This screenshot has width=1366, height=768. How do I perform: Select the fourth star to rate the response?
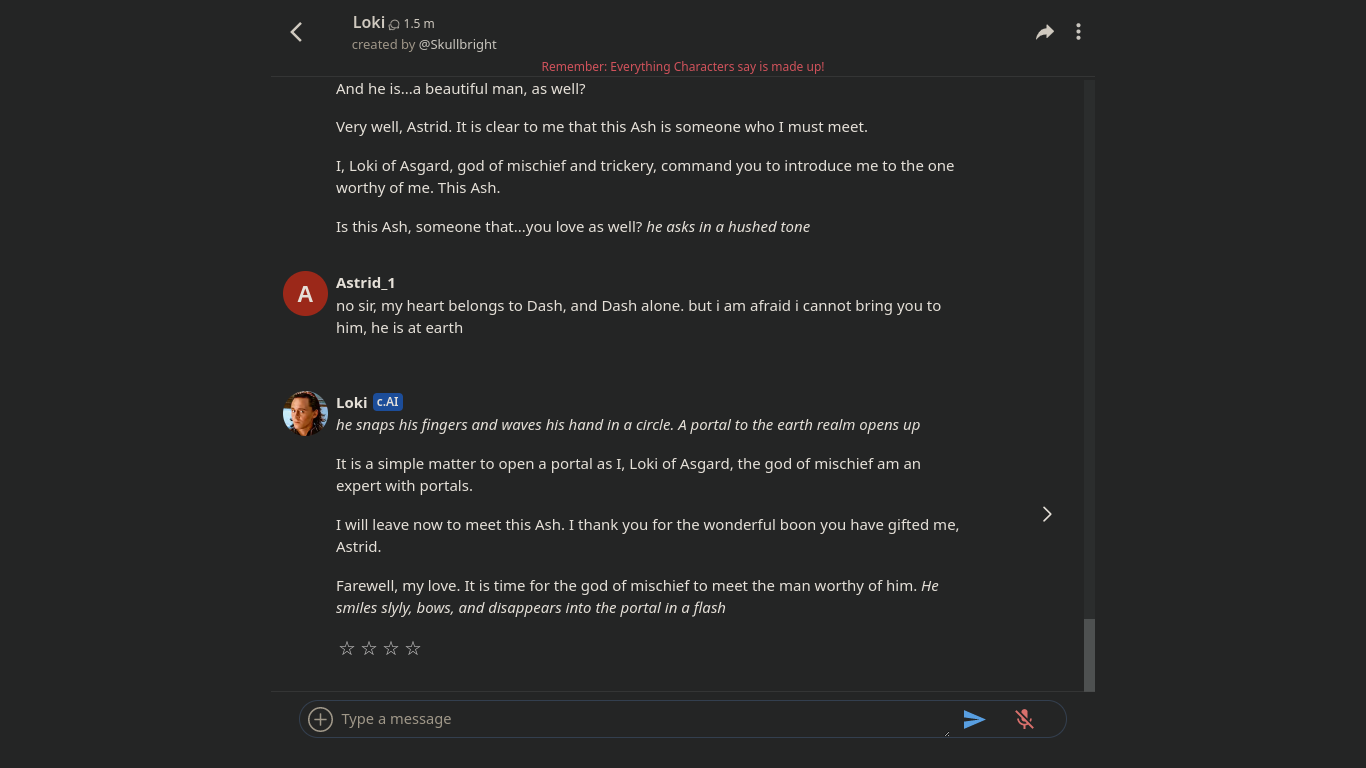(x=412, y=648)
